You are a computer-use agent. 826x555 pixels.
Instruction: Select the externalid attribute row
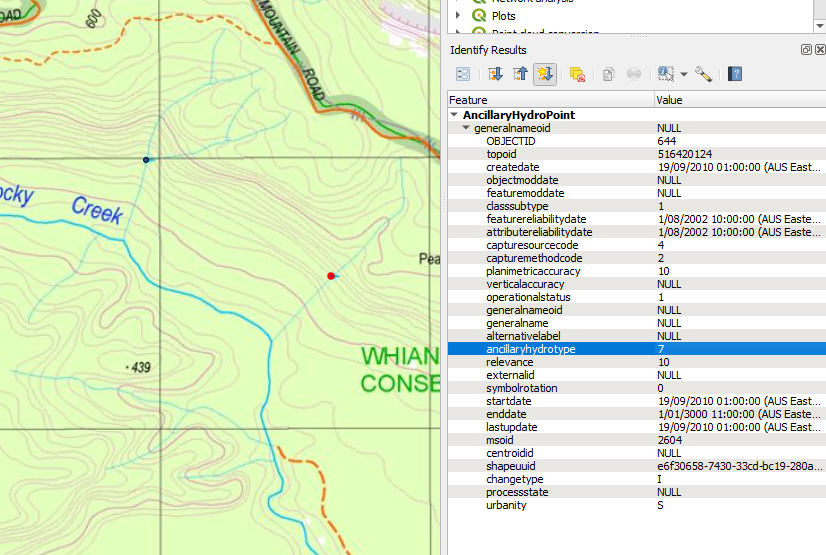[637, 375]
